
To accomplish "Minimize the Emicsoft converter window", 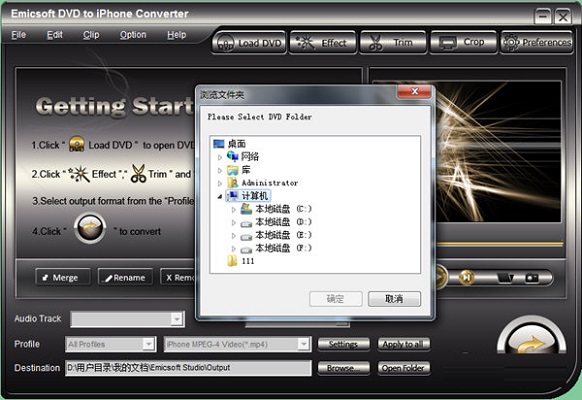I will pyautogui.click(x=543, y=17).
